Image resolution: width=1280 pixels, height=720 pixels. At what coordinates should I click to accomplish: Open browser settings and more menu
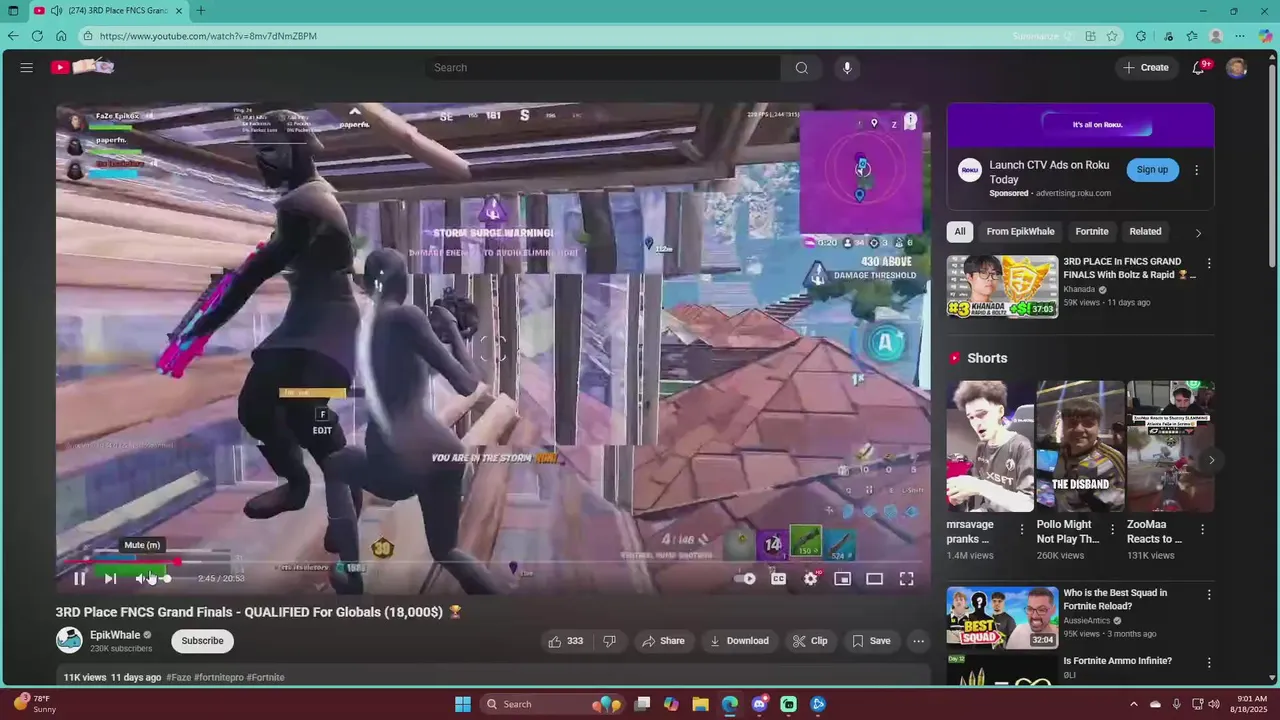pos(1240,36)
